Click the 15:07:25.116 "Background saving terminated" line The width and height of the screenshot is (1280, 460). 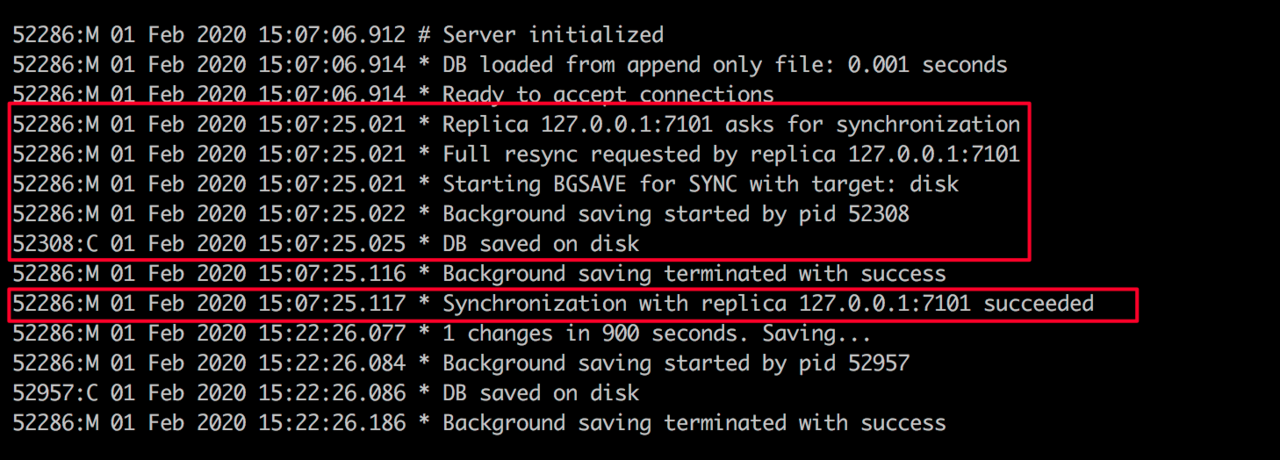[x=479, y=274]
